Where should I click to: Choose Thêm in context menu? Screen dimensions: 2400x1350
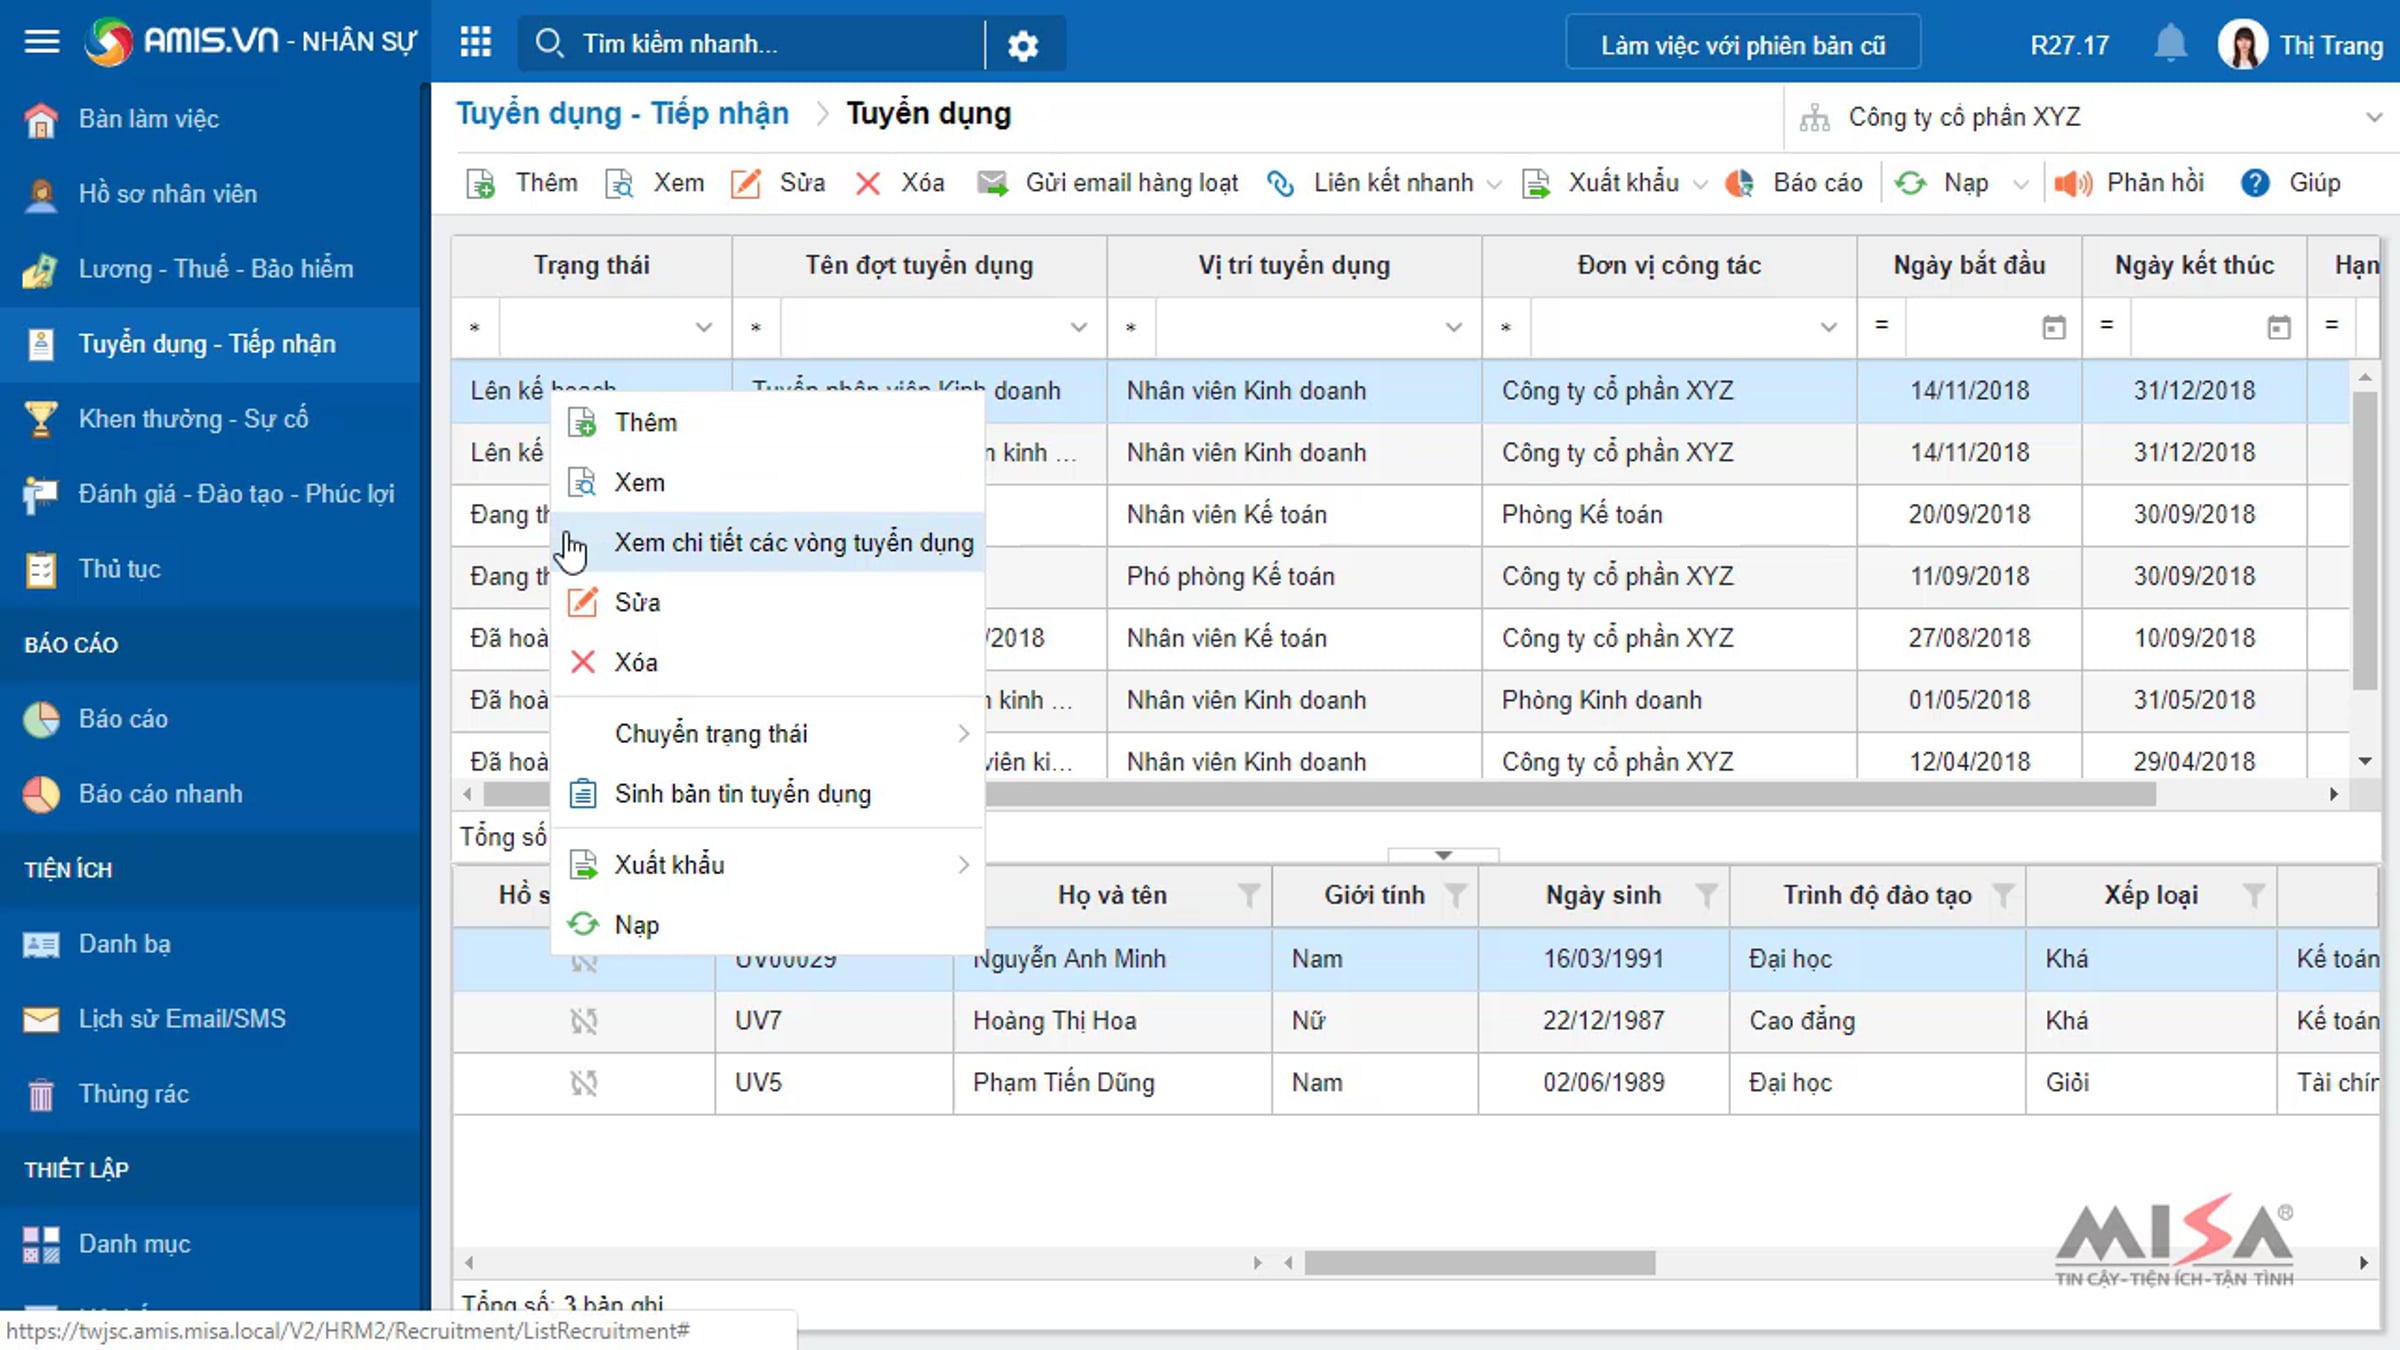click(767, 423)
